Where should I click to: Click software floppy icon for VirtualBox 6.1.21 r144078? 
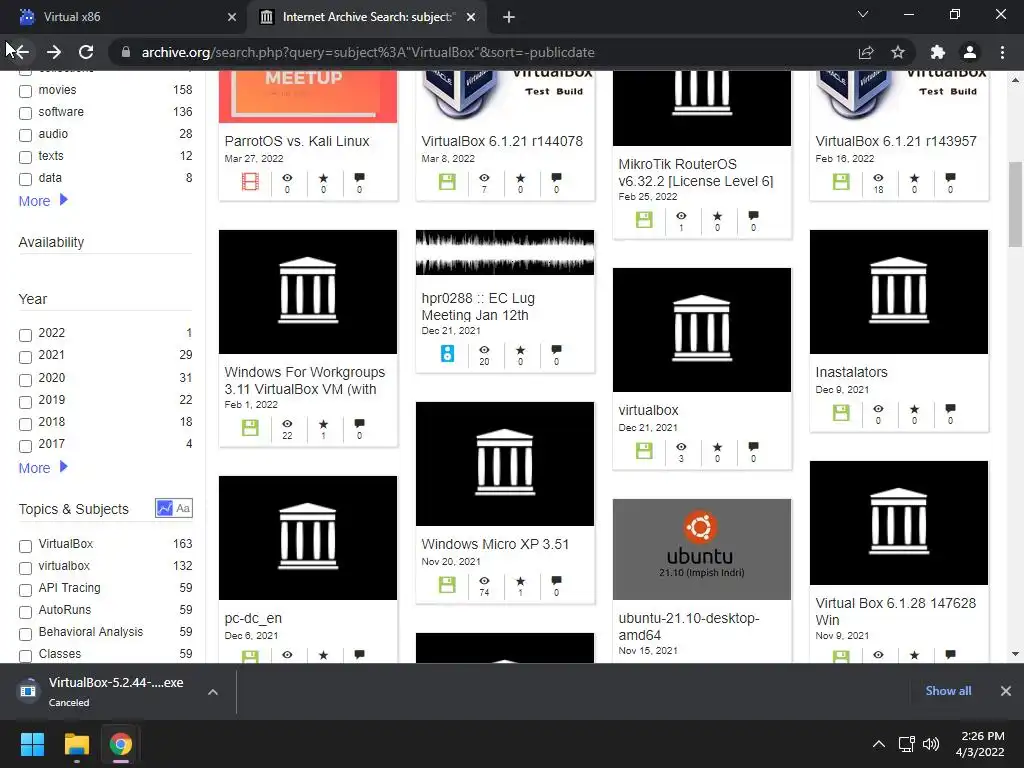(x=447, y=182)
